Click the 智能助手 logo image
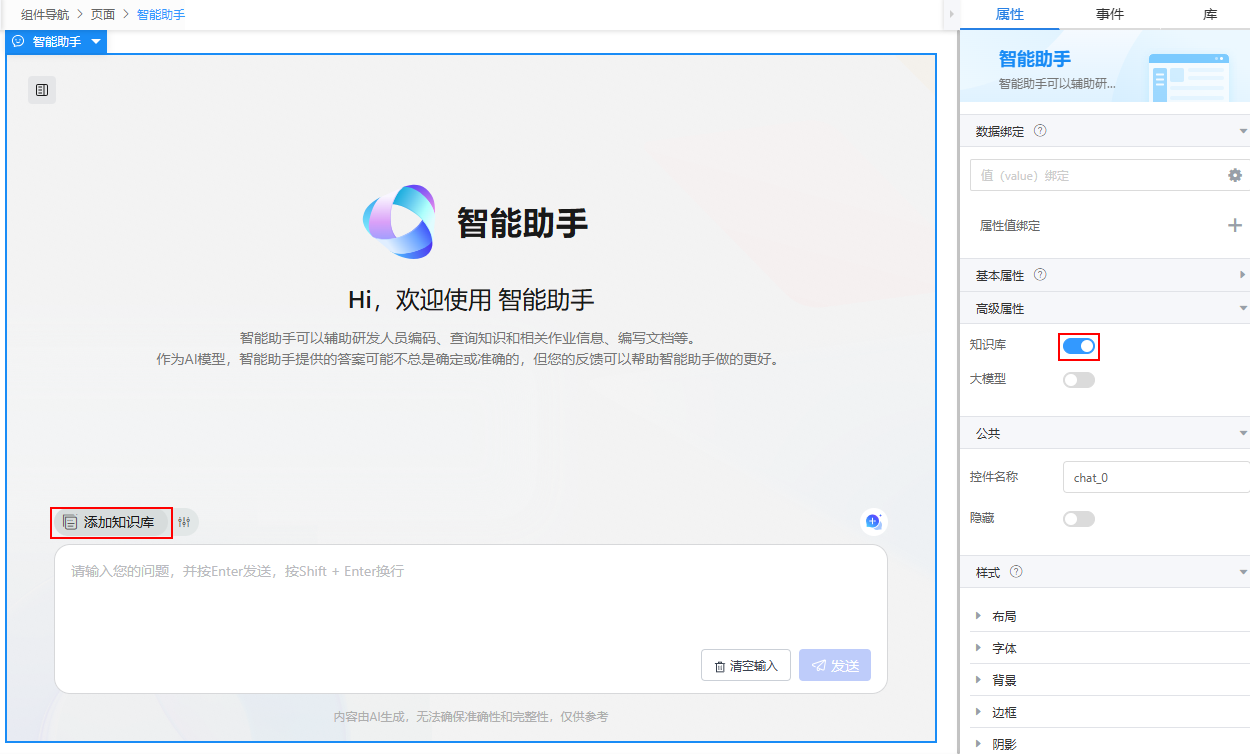 399,222
